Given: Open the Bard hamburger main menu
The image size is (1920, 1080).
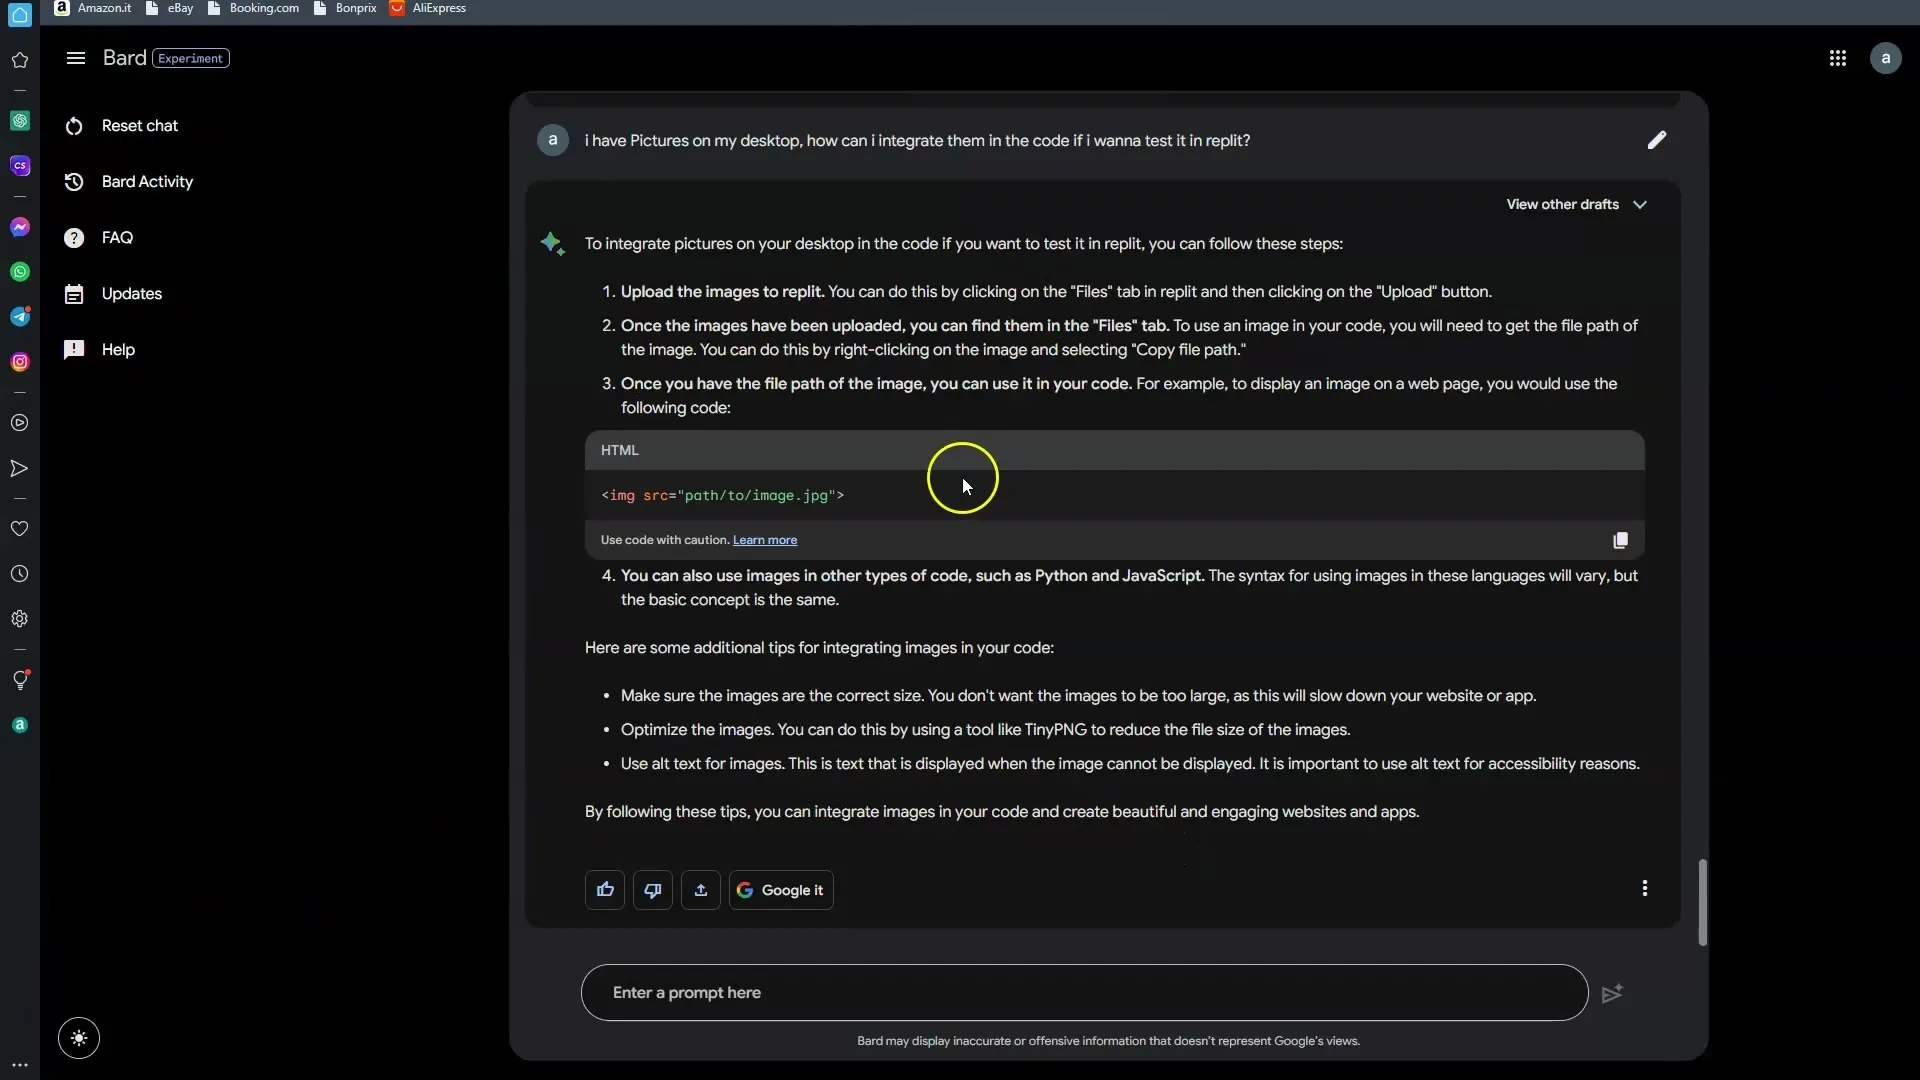Looking at the screenshot, I should [75, 58].
